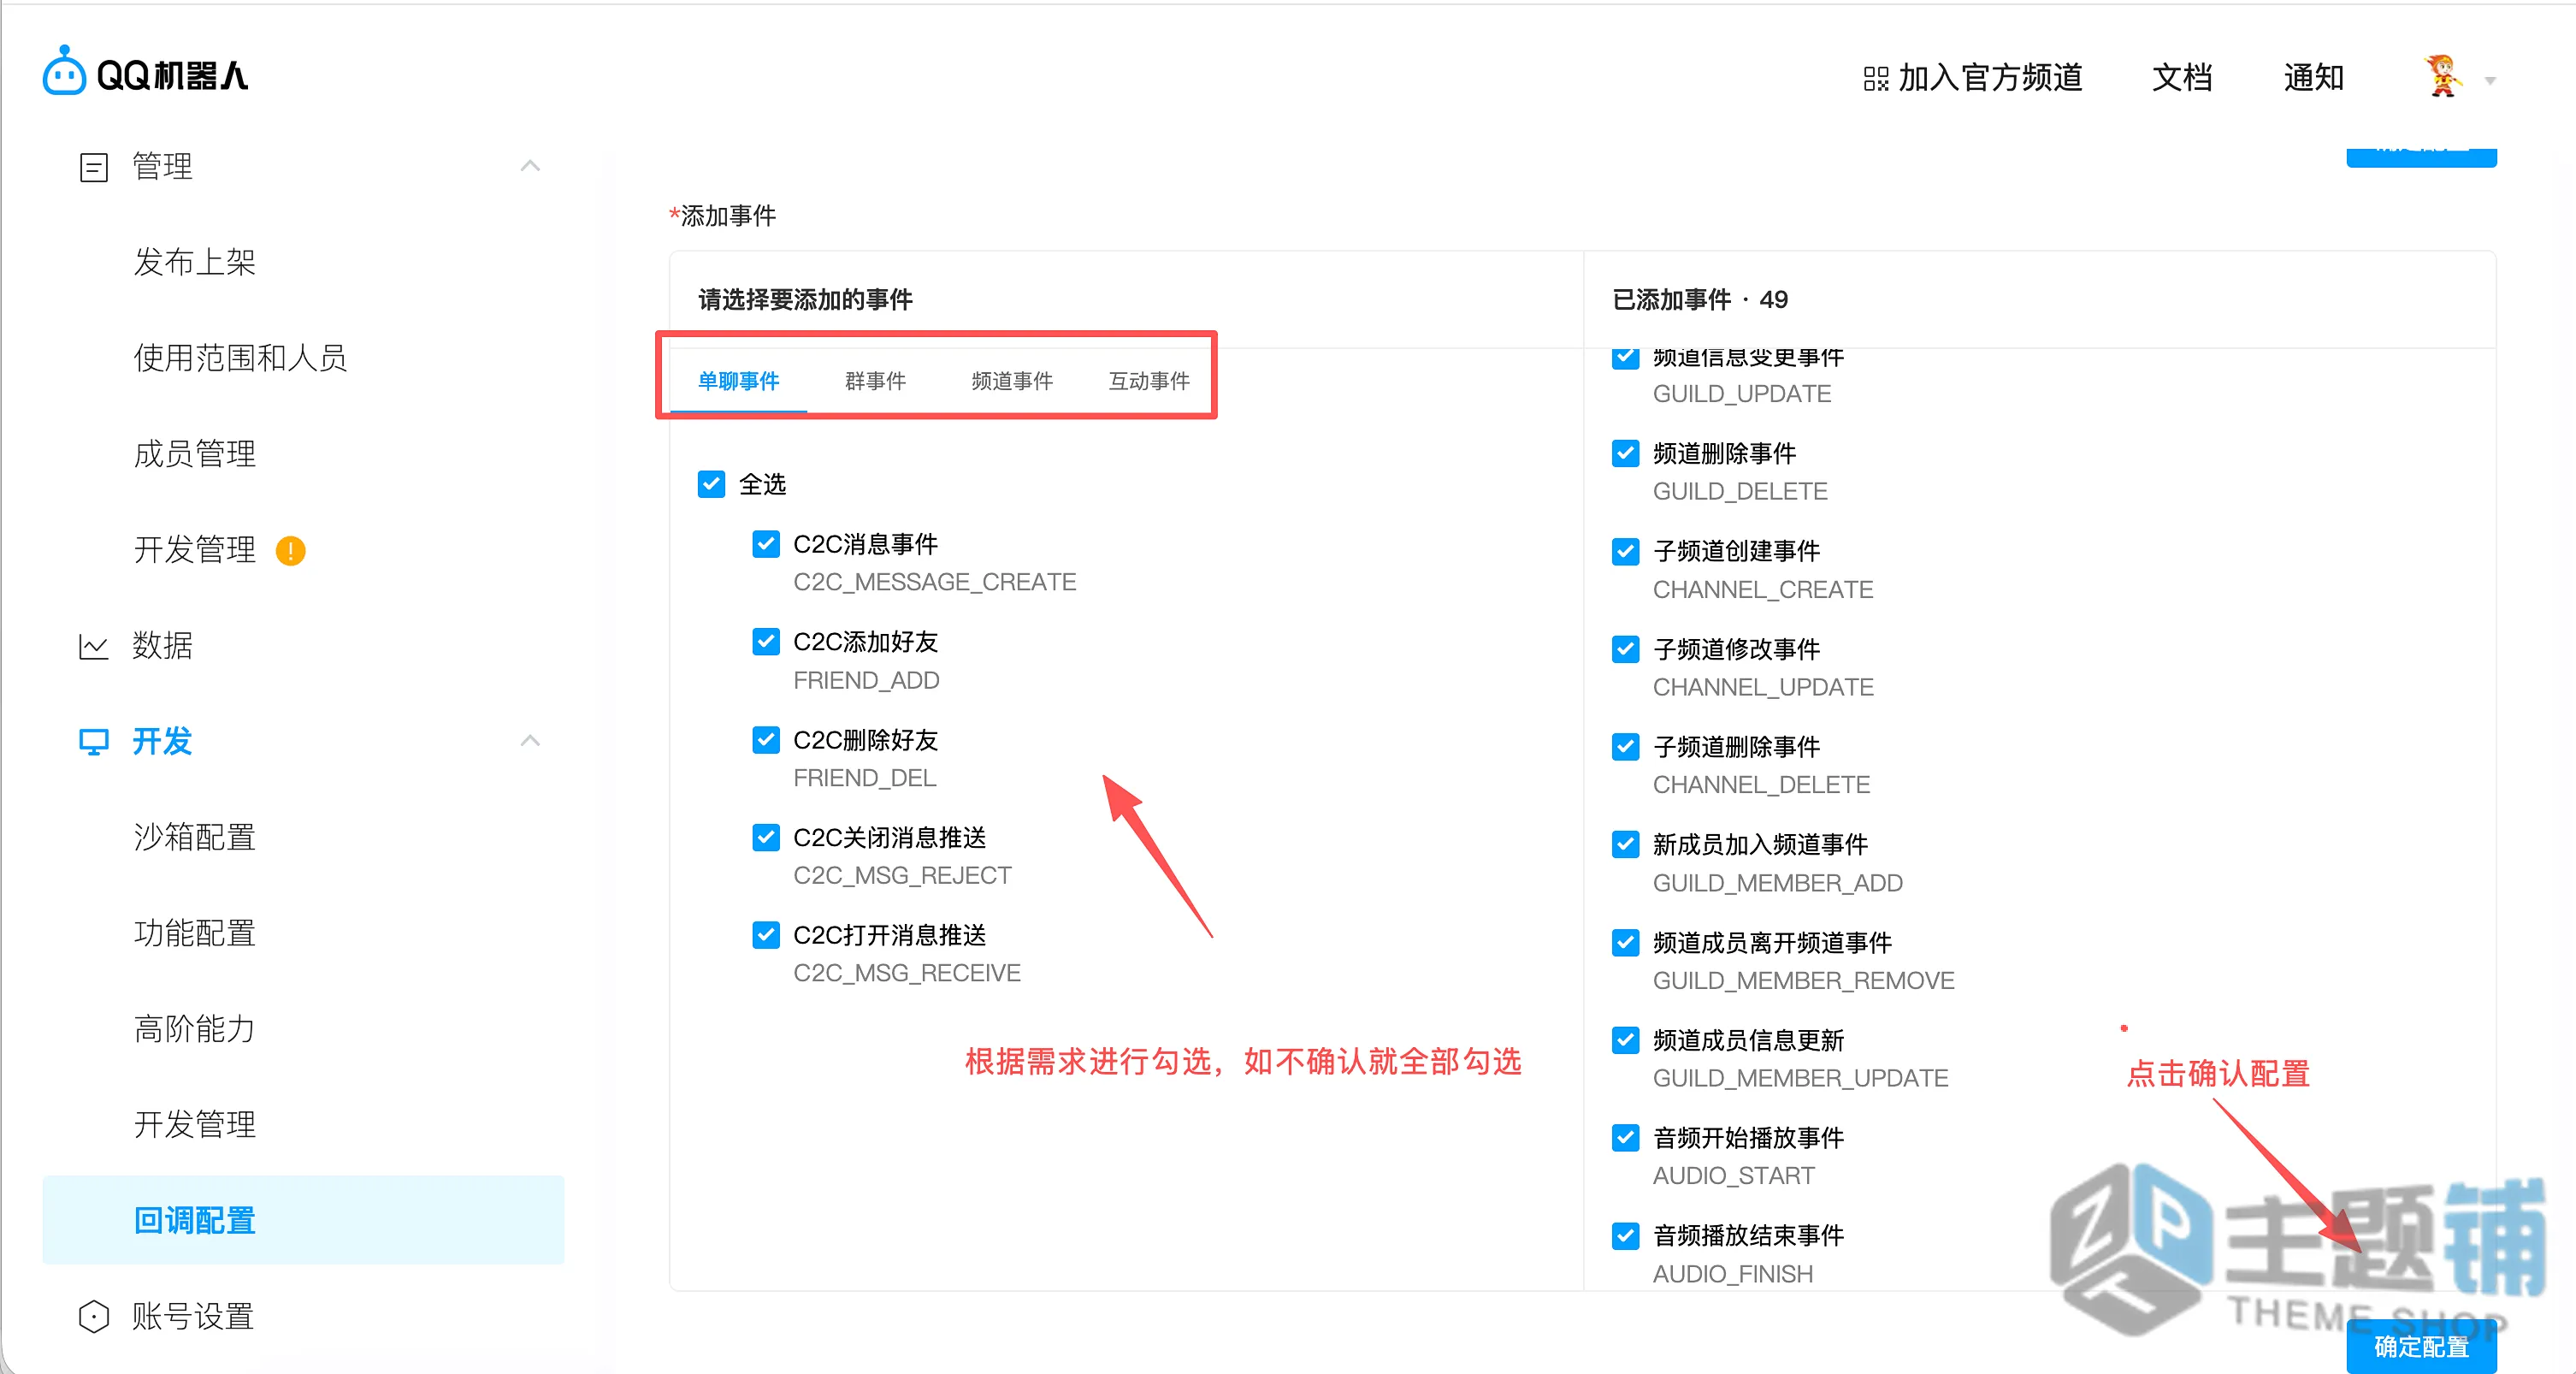The height and width of the screenshot is (1374, 2576).
Task: Click the 加入官方频道 grid icon
Action: click(1875, 78)
